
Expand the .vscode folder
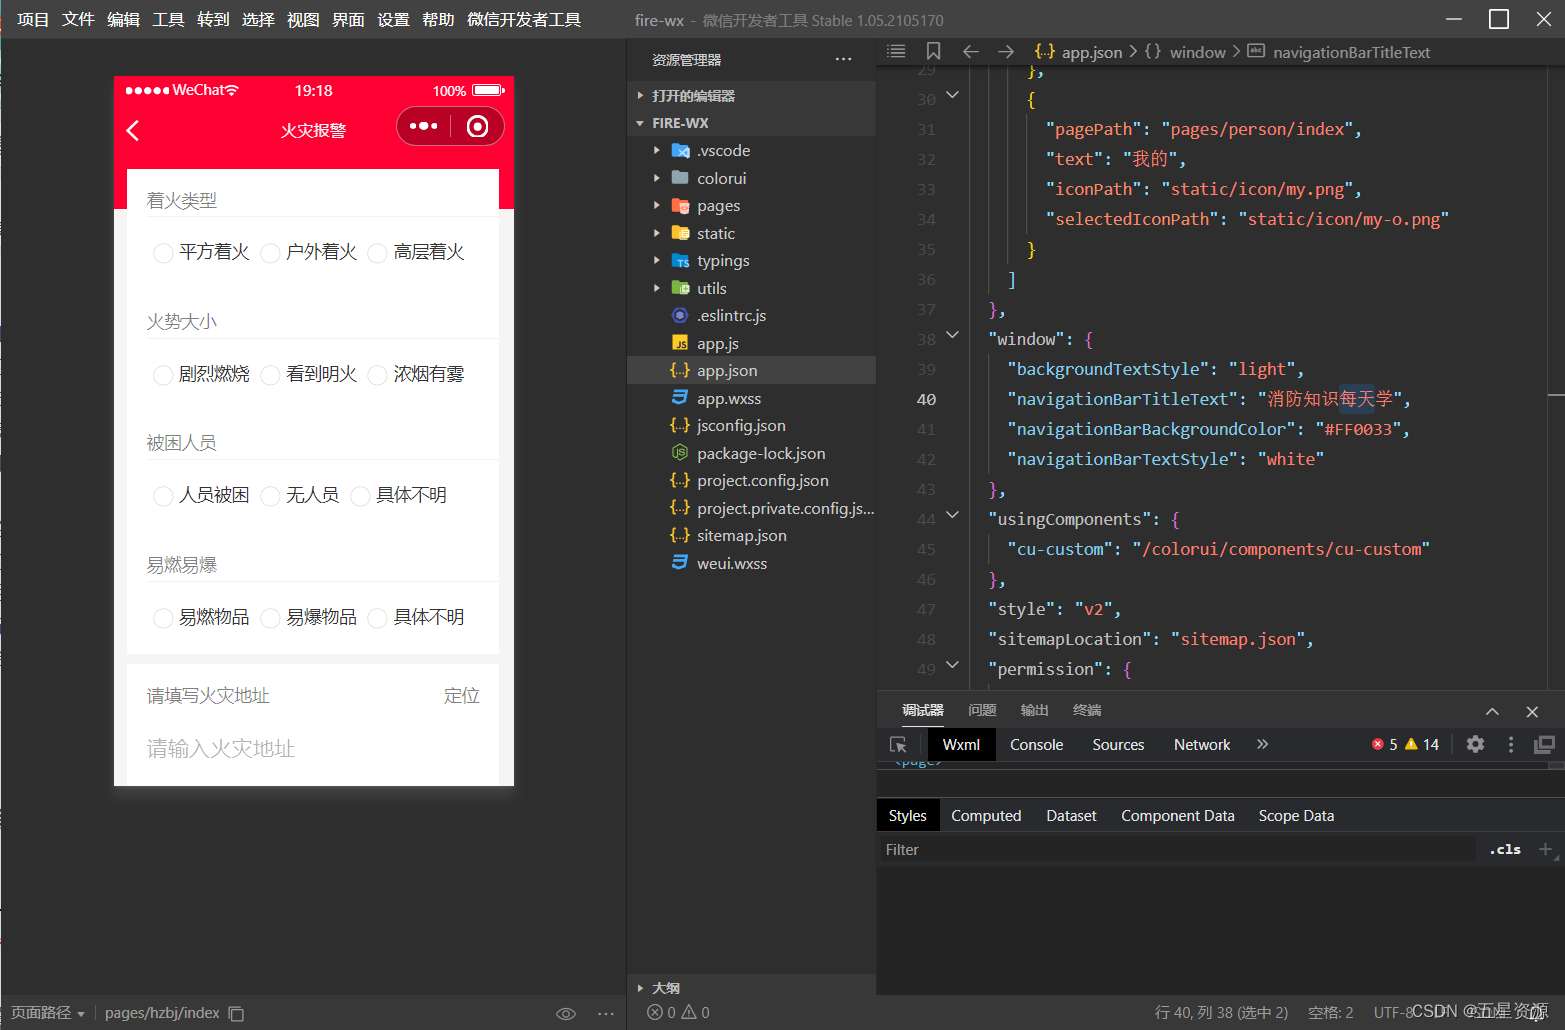click(751, 150)
